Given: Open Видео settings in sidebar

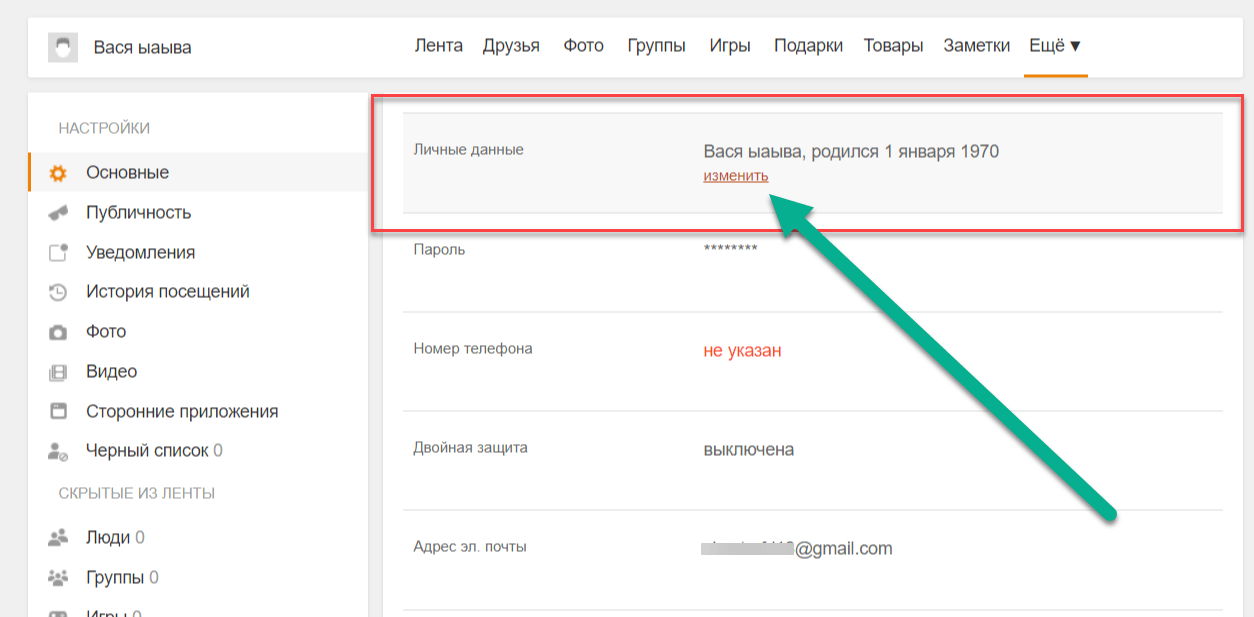Looking at the screenshot, I should [111, 371].
